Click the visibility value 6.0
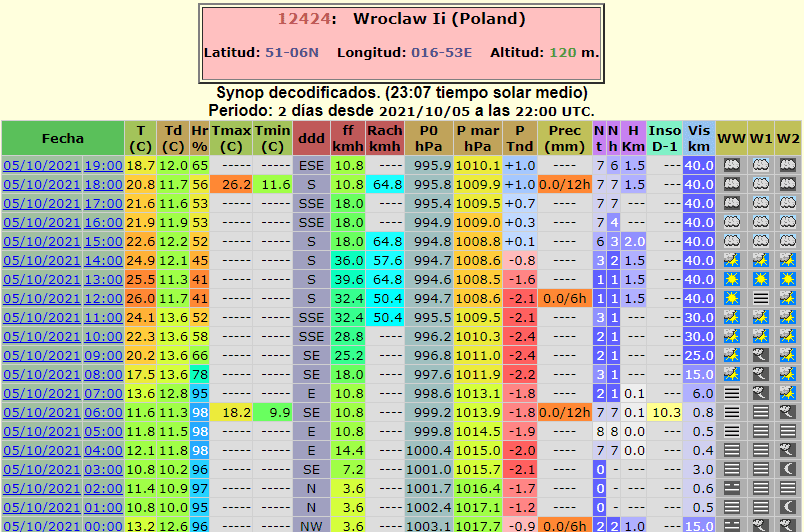 pos(699,393)
